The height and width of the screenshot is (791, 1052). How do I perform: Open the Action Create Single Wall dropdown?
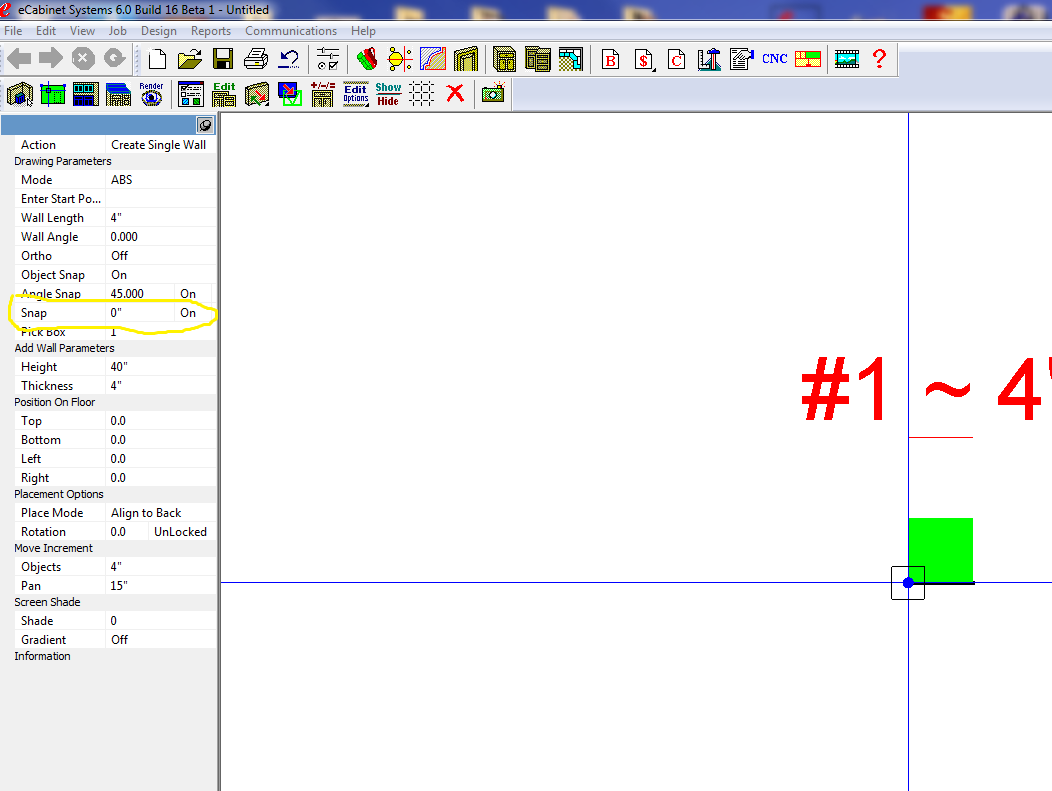[160, 145]
